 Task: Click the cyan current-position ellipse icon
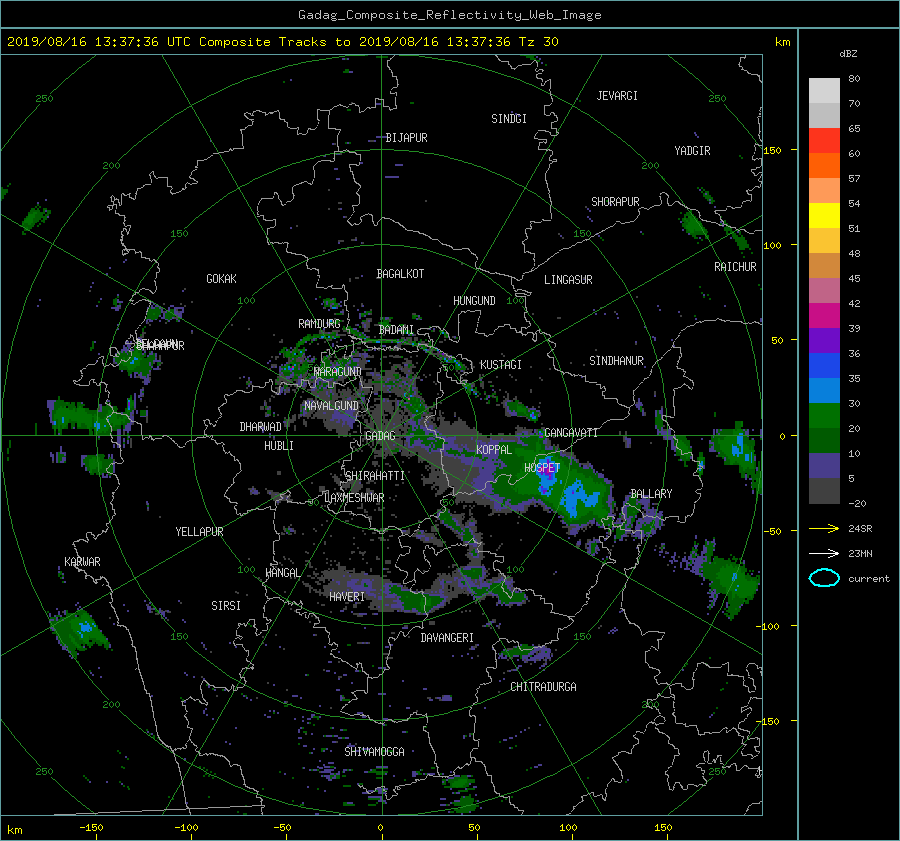824,578
